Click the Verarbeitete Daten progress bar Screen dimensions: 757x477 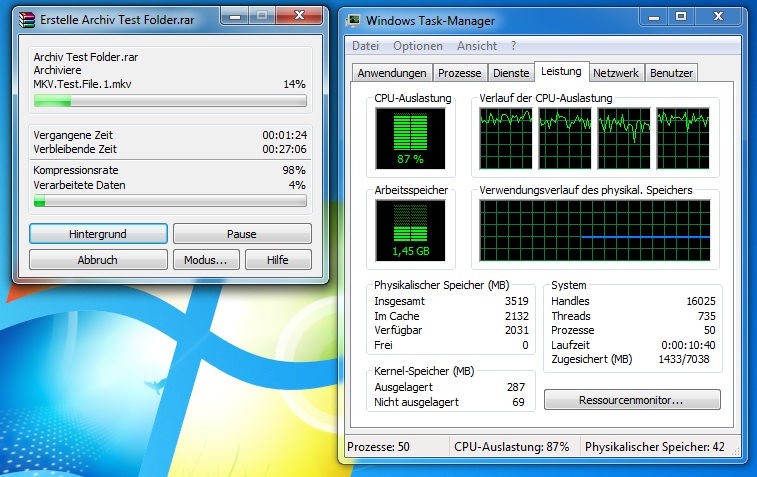click(x=170, y=201)
